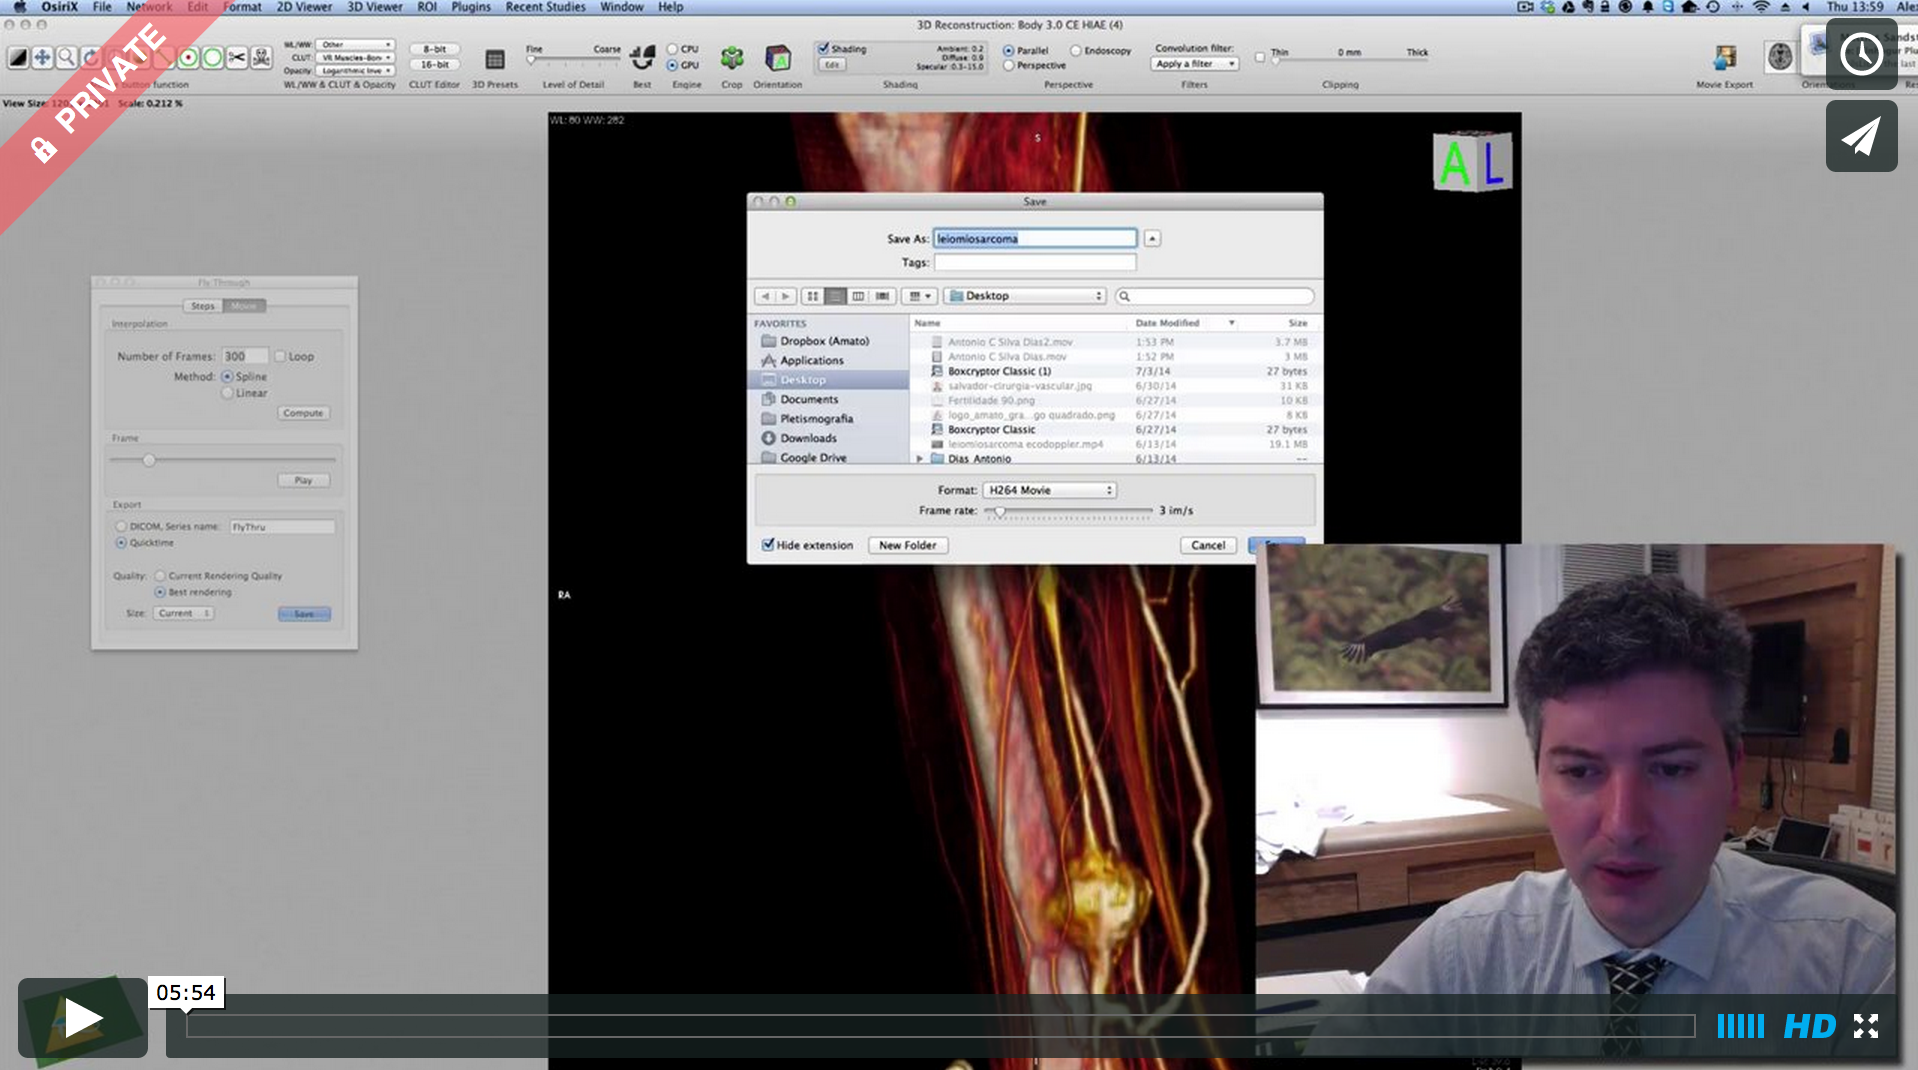This screenshot has height=1070, width=1918.
Task: Select the Rotate tool icon
Action: click(90, 58)
